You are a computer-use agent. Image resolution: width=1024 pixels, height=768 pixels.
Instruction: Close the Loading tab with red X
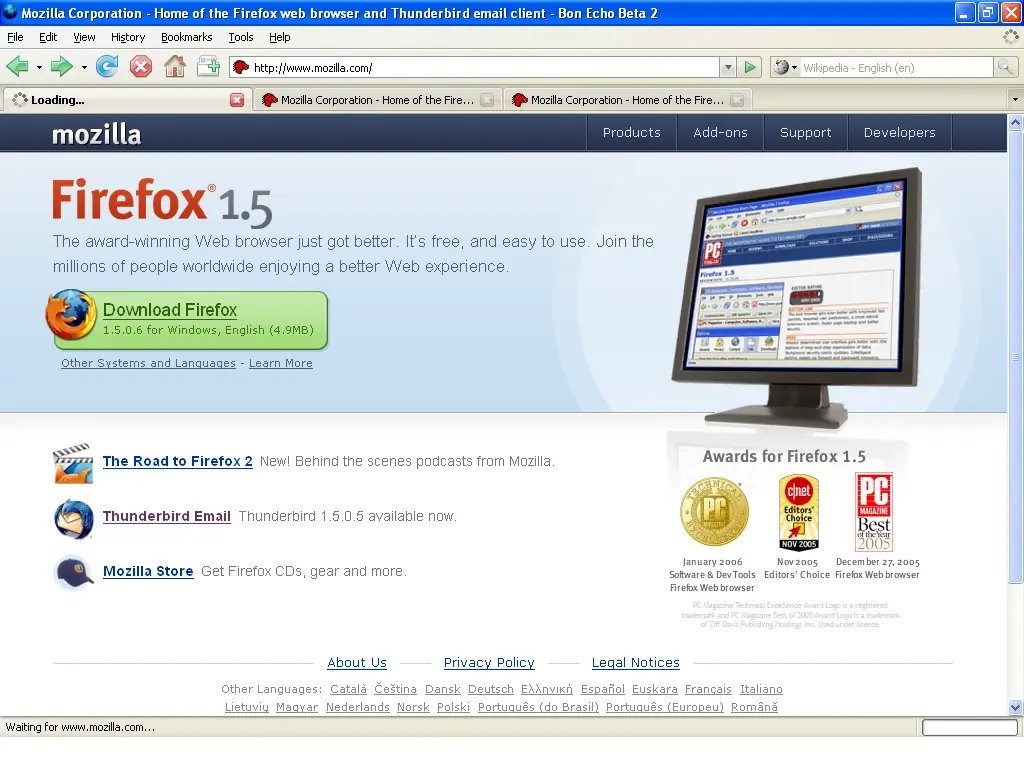pos(237,100)
